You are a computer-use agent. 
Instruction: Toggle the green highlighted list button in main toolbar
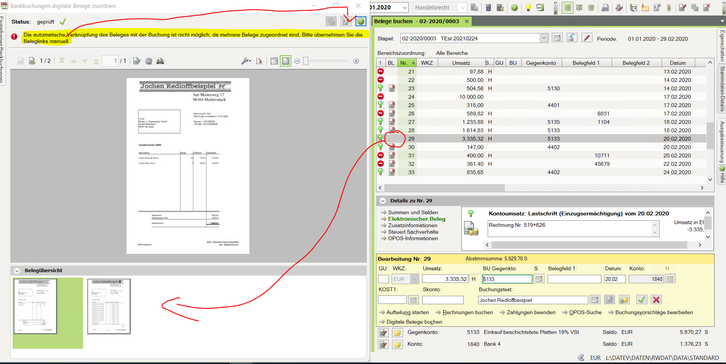pyautogui.click(x=567, y=8)
